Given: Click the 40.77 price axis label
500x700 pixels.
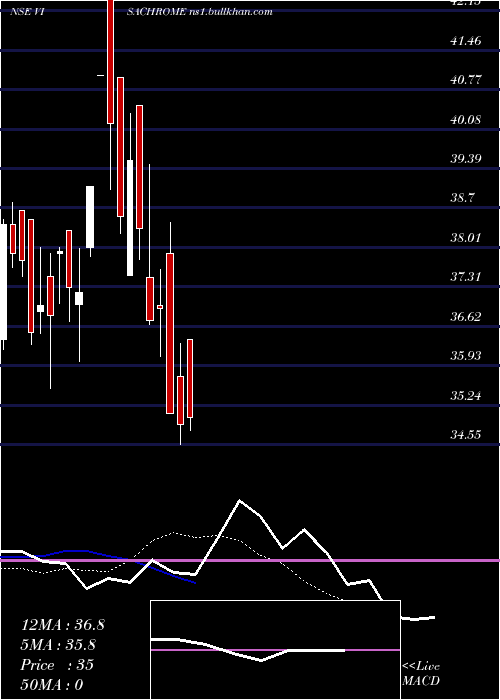Looking at the screenshot, I should click(x=466, y=80).
